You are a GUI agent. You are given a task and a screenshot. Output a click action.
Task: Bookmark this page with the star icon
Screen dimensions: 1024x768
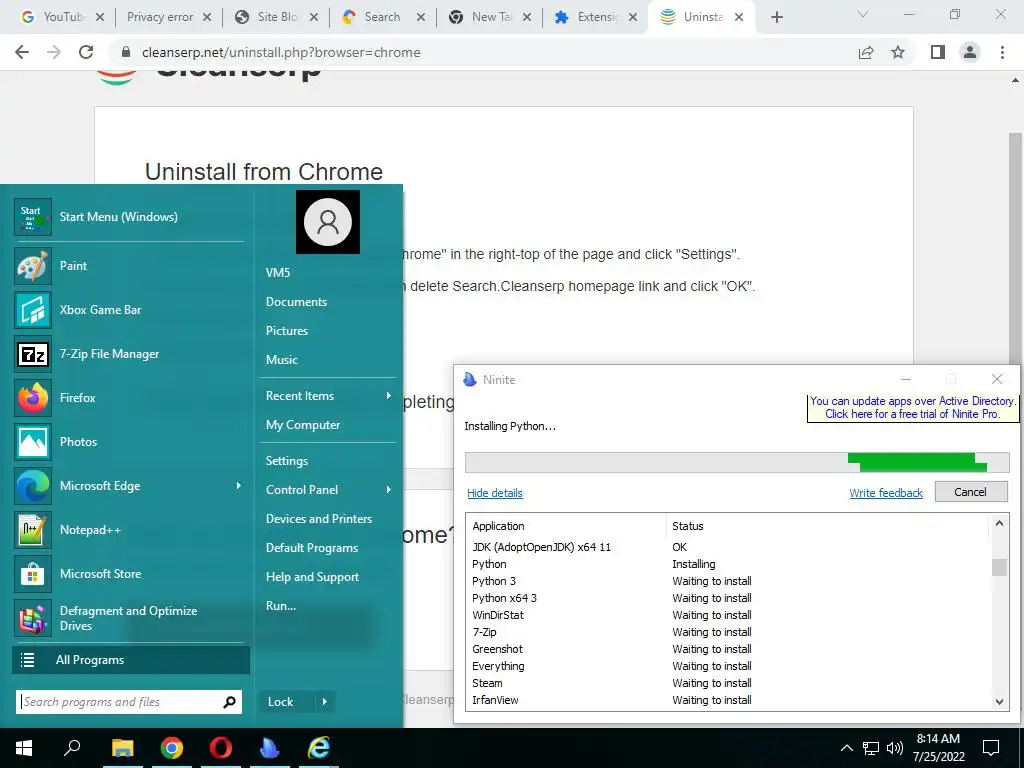(898, 52)
